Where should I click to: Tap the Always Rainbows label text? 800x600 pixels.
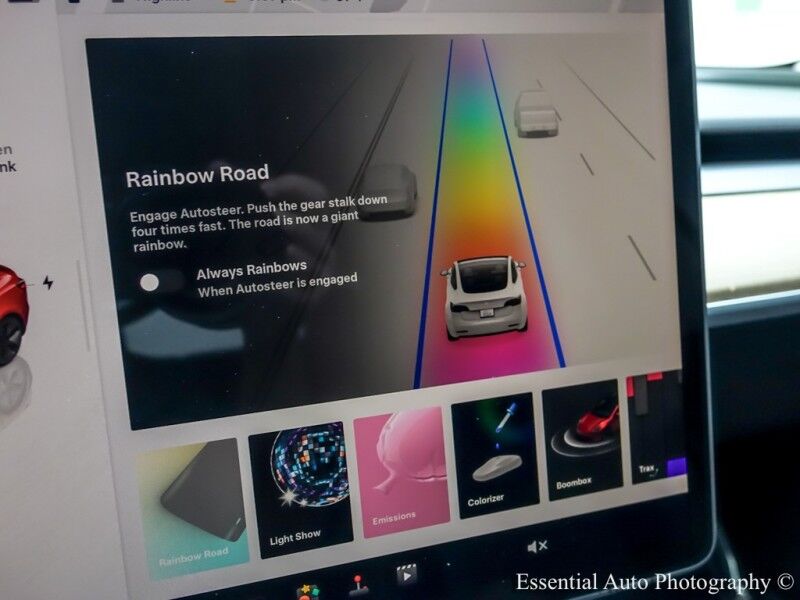pos(251,269)
